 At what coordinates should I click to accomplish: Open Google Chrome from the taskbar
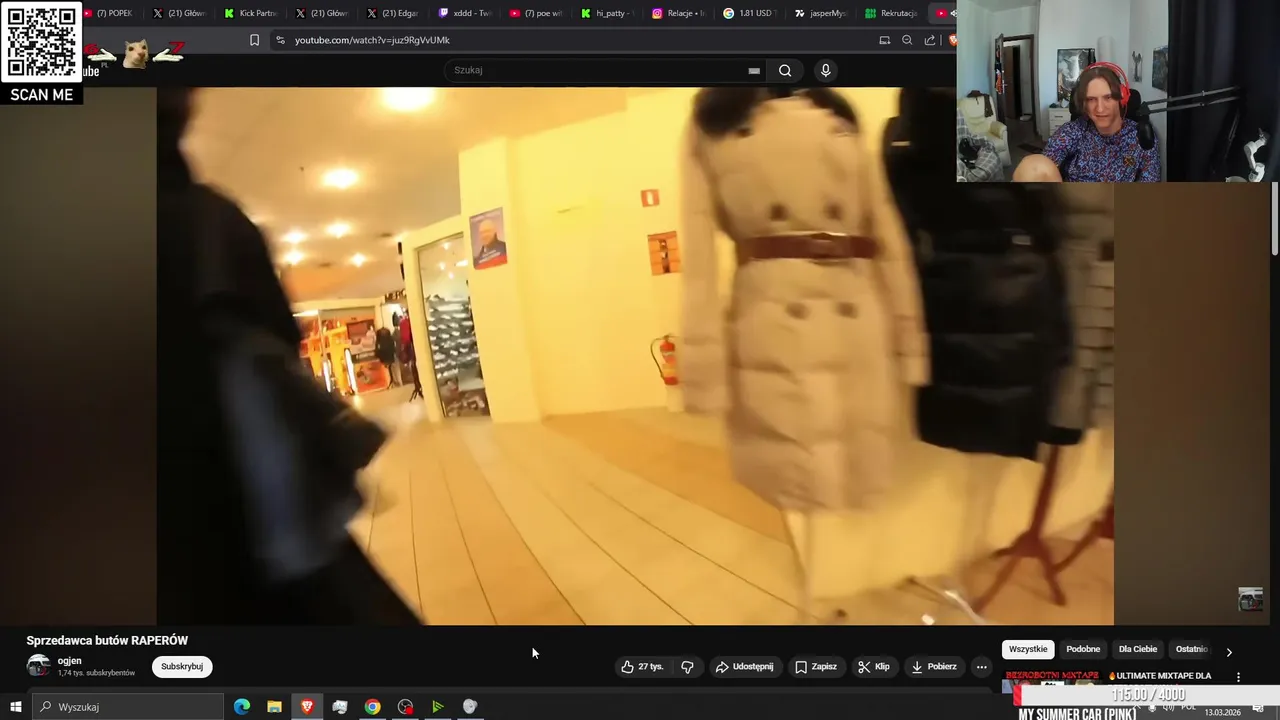click(x=372, y=707)
